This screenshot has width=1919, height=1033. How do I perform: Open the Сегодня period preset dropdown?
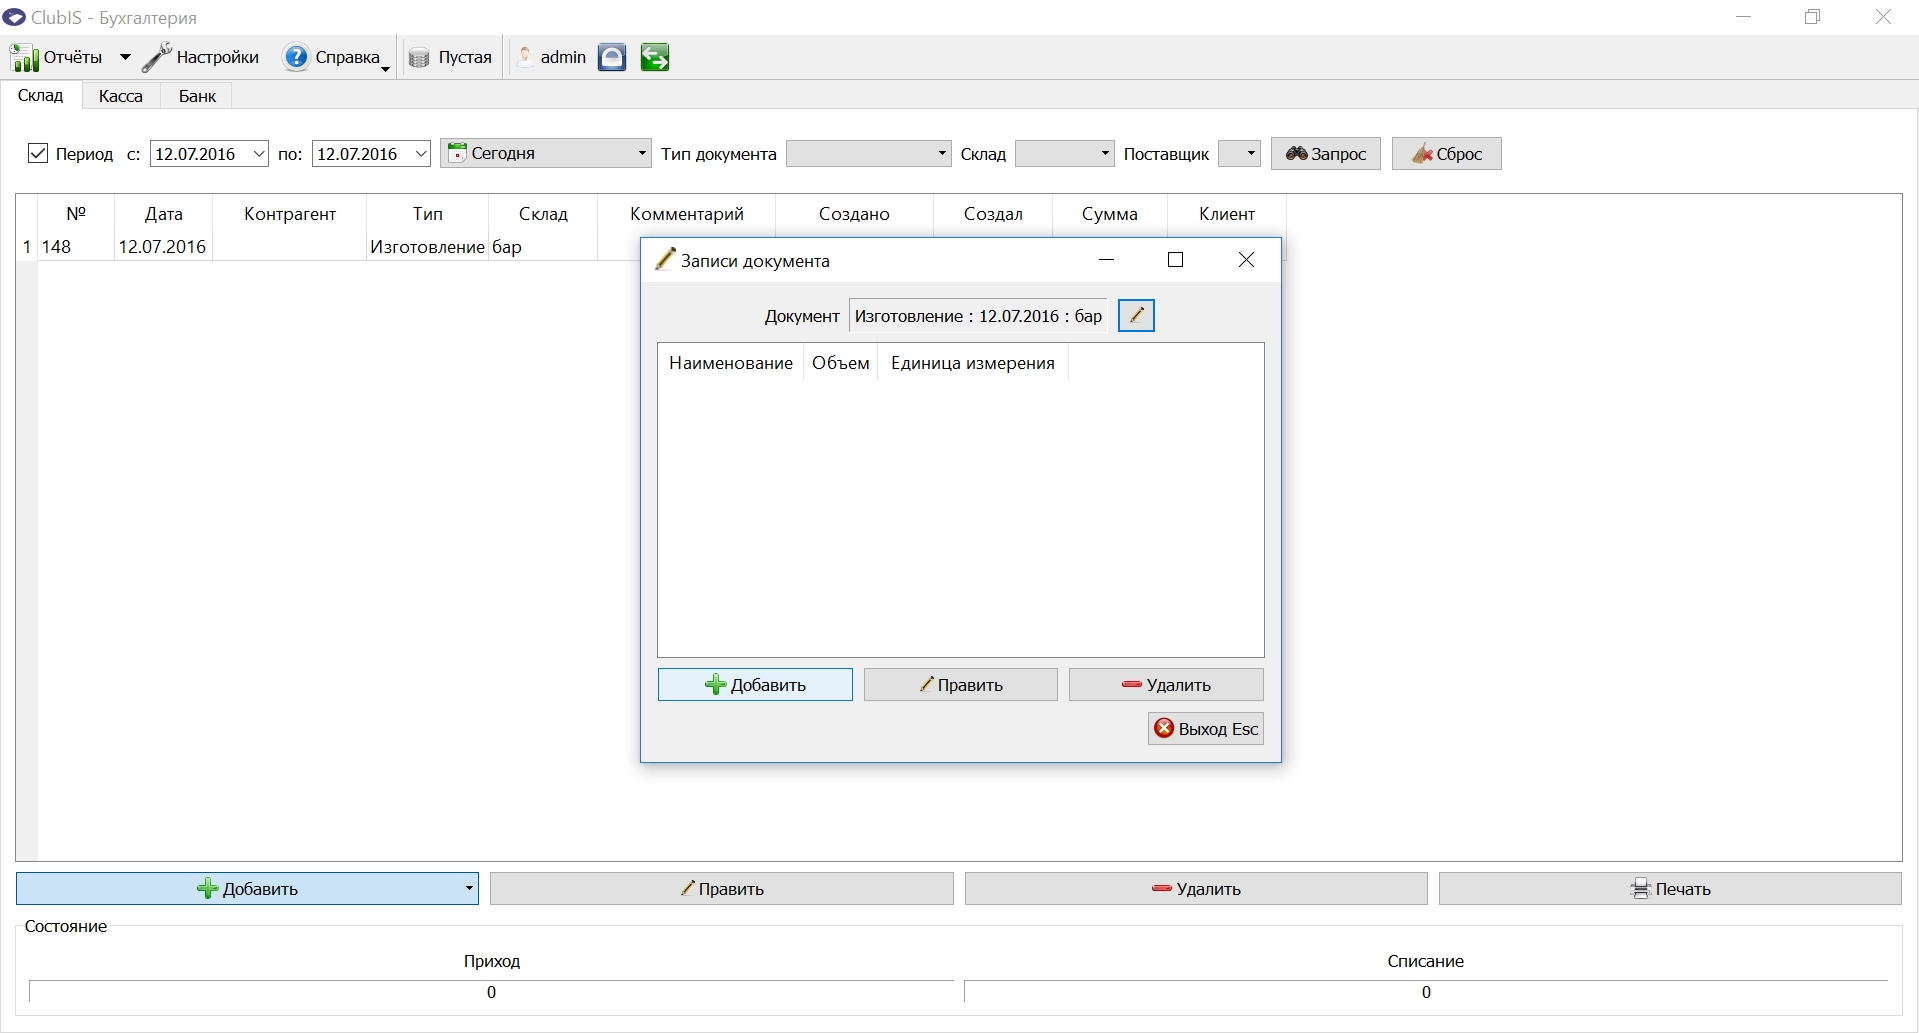coord(546,153)
